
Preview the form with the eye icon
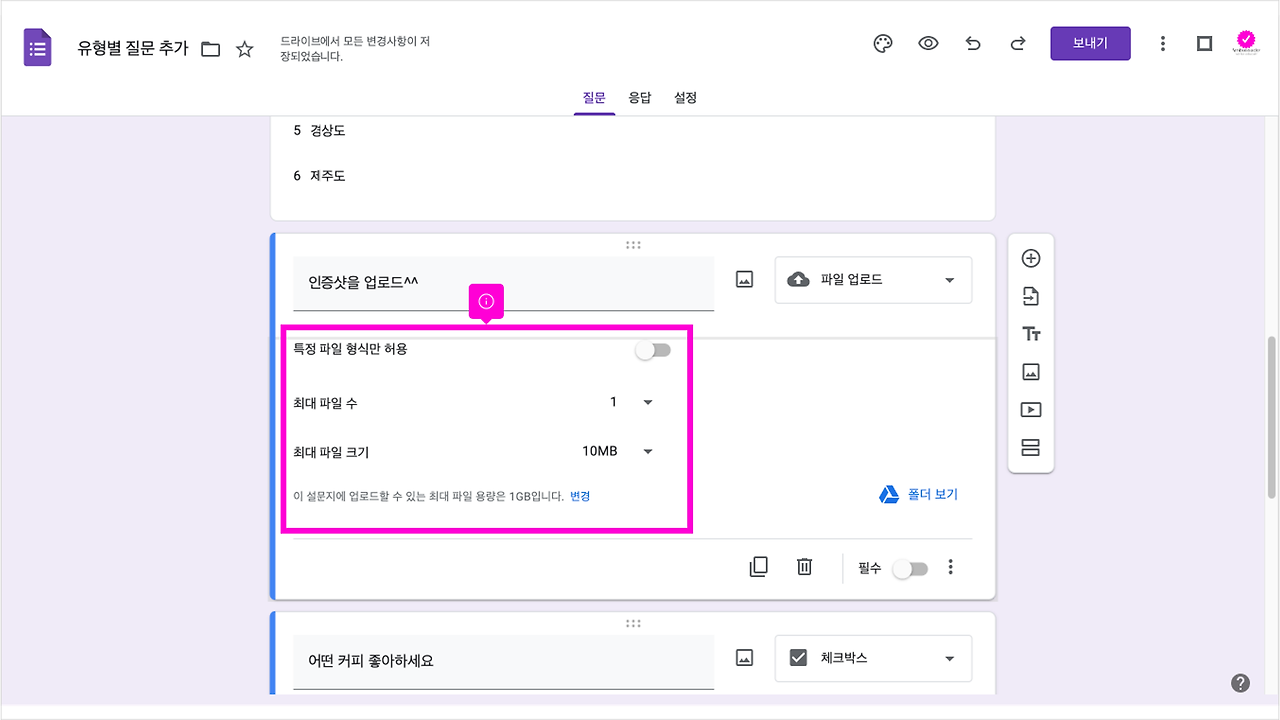(928, 43)
